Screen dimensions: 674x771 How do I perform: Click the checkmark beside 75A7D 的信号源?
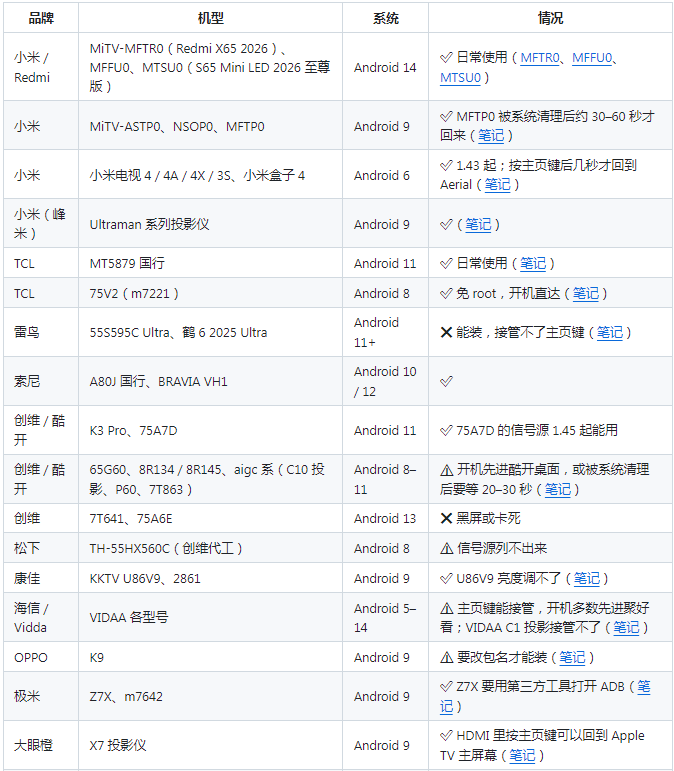446,430
